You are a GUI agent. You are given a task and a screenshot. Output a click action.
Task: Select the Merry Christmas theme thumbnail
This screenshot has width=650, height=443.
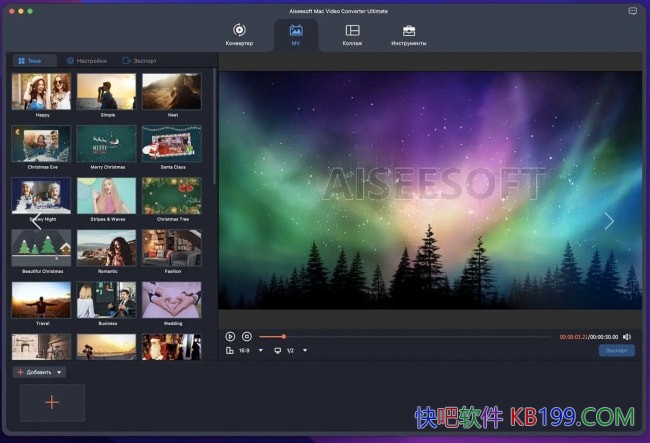point(106,144)
